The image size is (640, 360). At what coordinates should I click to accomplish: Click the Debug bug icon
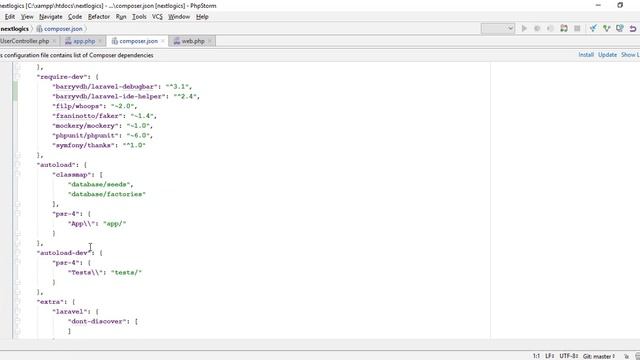coord(537,29)
